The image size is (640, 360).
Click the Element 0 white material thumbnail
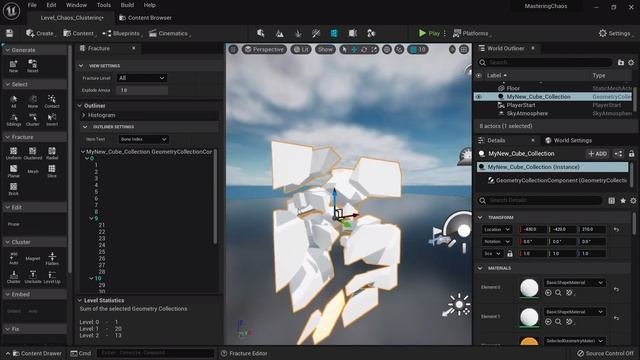click(529, 288)
